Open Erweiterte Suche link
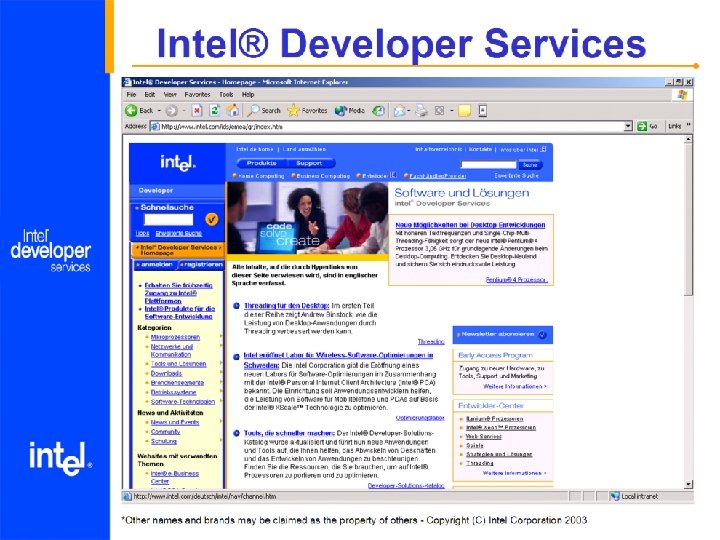 point(179,233)
